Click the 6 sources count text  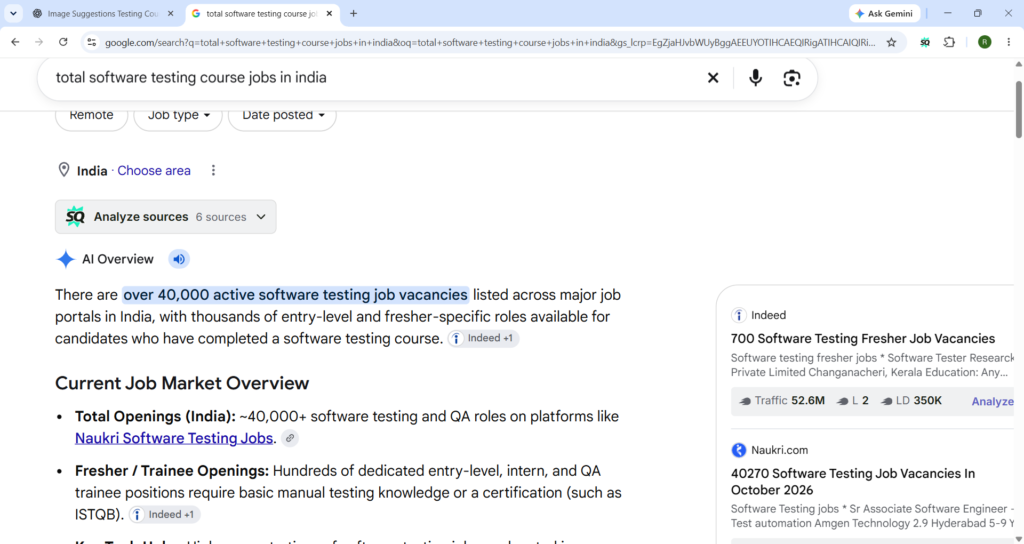[x=221, y=217]
